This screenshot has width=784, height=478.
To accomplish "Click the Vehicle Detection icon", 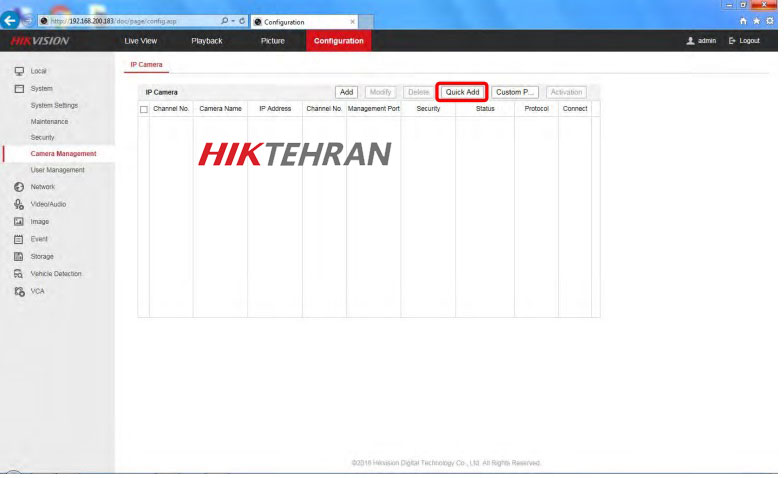I will tap(19, 274).
